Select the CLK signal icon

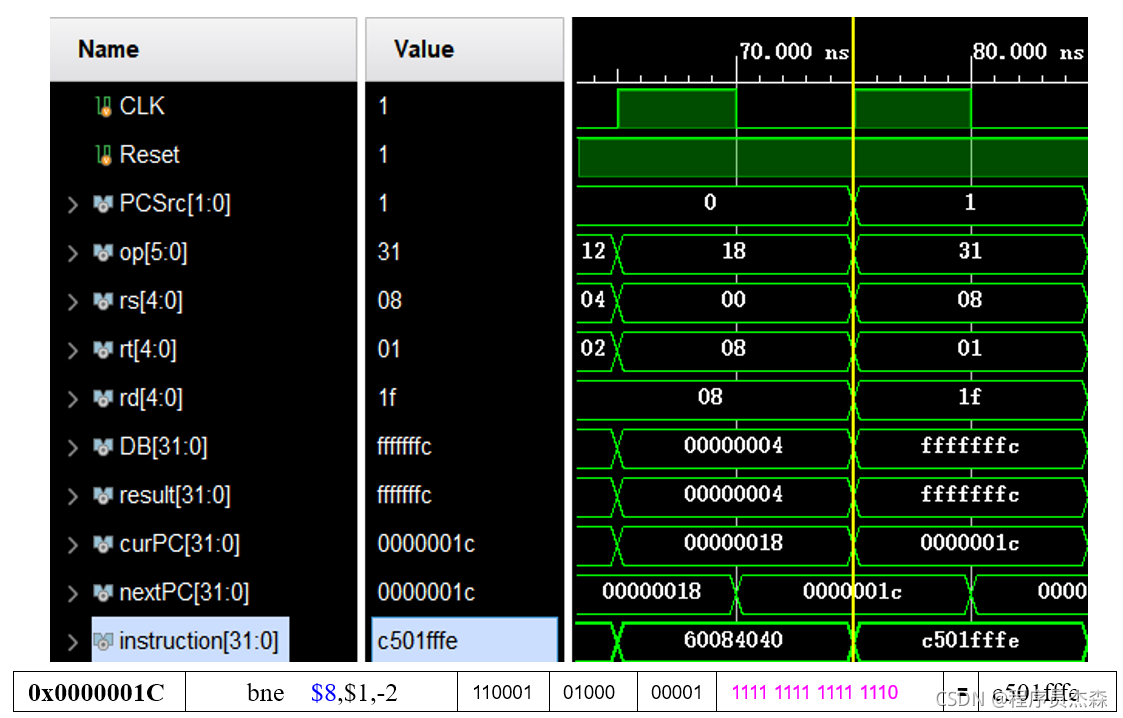pyautogui.click(x=104, y=107)
